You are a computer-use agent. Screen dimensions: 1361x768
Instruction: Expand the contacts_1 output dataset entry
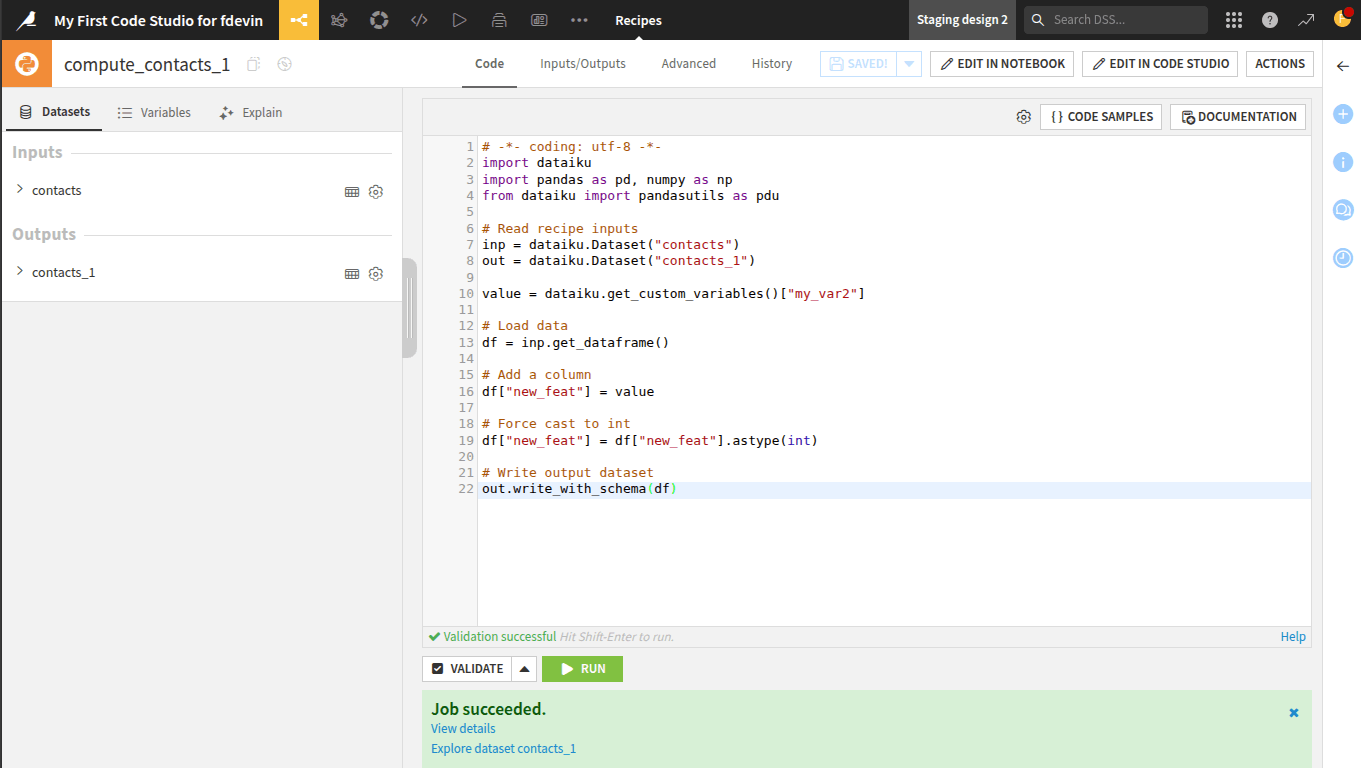click(x=19, y=272)
